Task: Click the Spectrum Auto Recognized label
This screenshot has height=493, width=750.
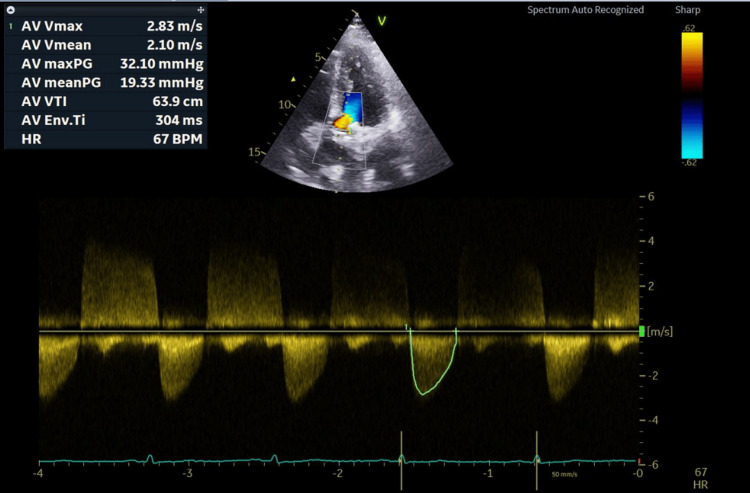Action: pyautogui.click(x=585, y=10)
